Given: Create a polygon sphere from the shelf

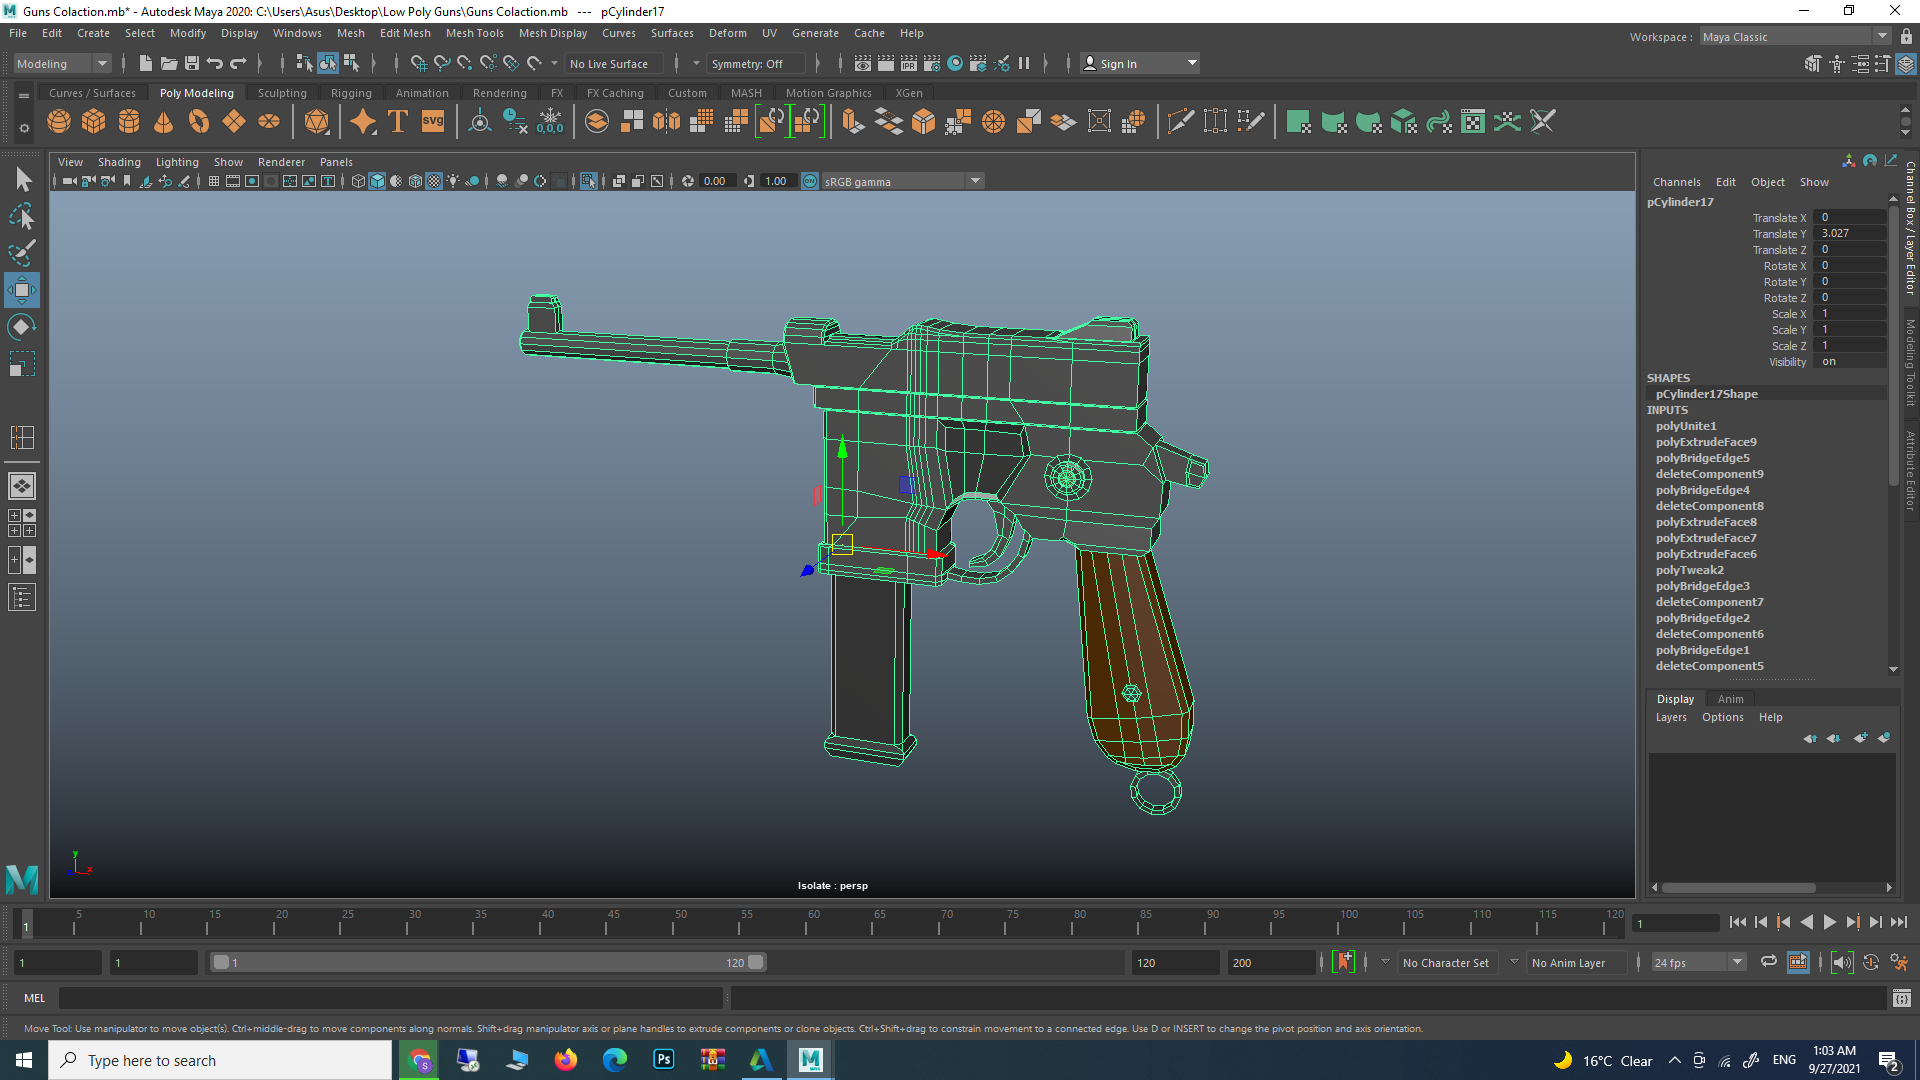Looking at the screenshot, I should click(59, 121).
